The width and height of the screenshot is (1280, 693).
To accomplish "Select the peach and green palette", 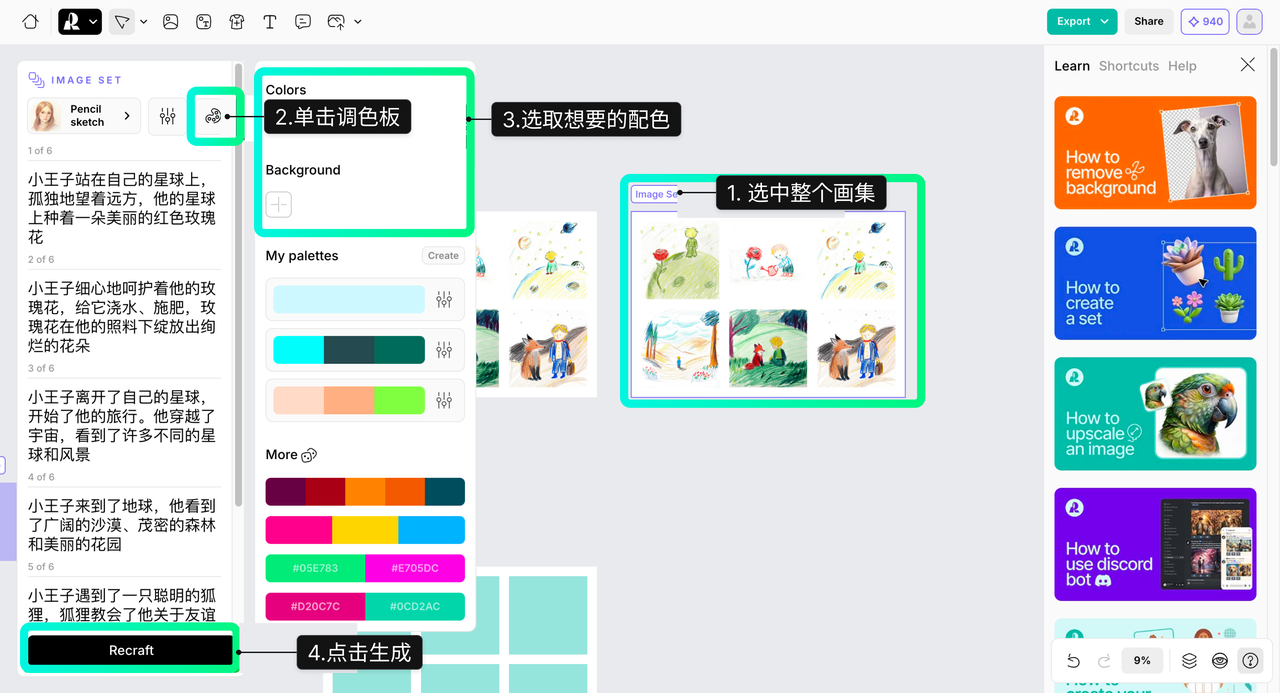I will pos(349,400).
